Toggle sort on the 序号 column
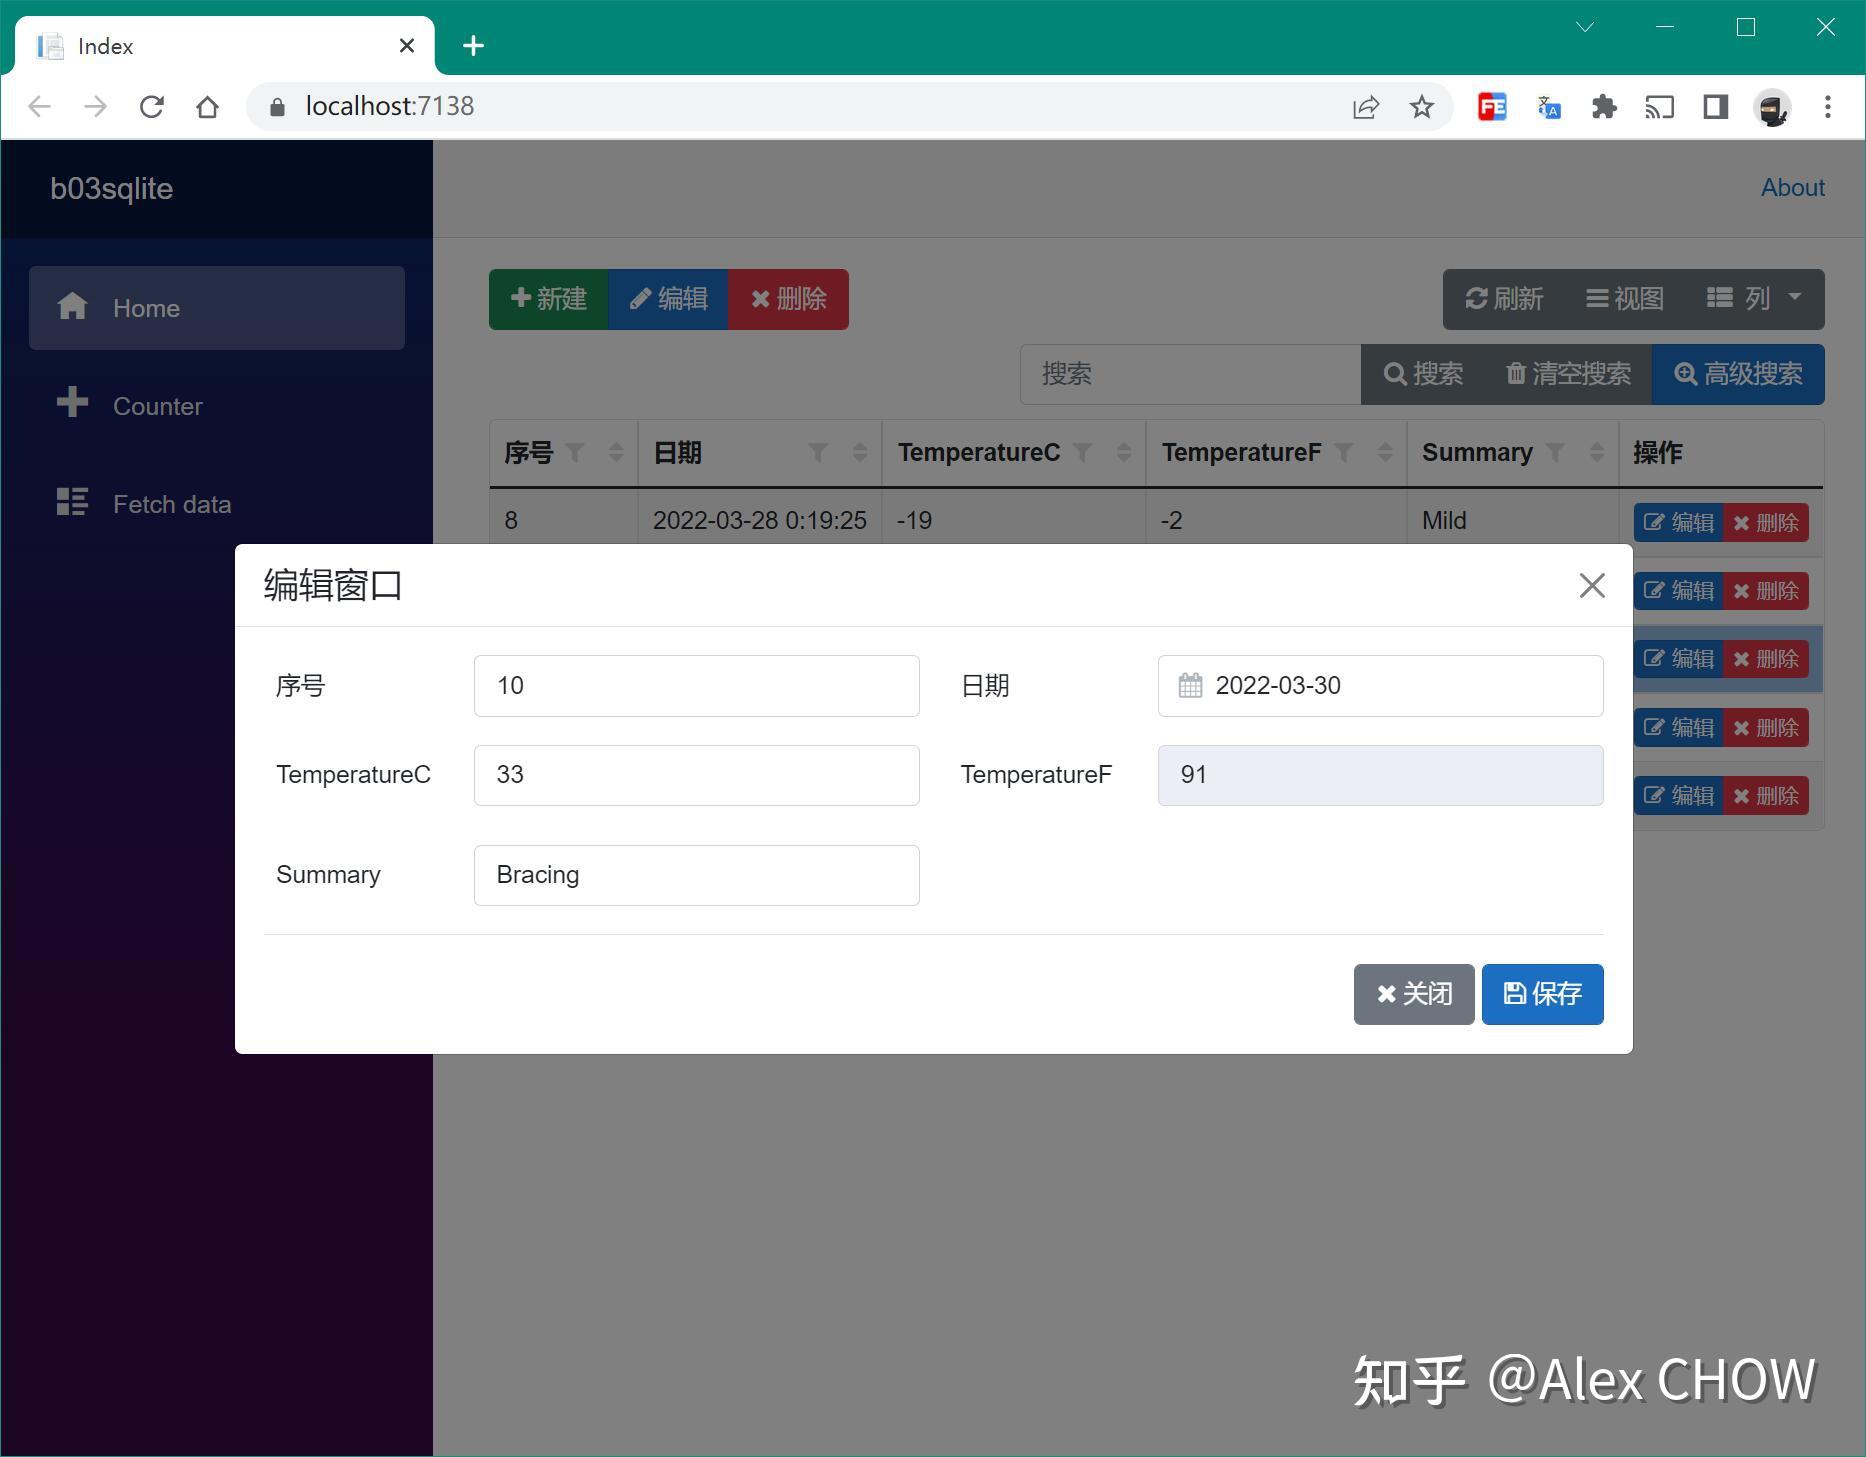The width and height of the screenshot is (1866, 1457). 615,452
